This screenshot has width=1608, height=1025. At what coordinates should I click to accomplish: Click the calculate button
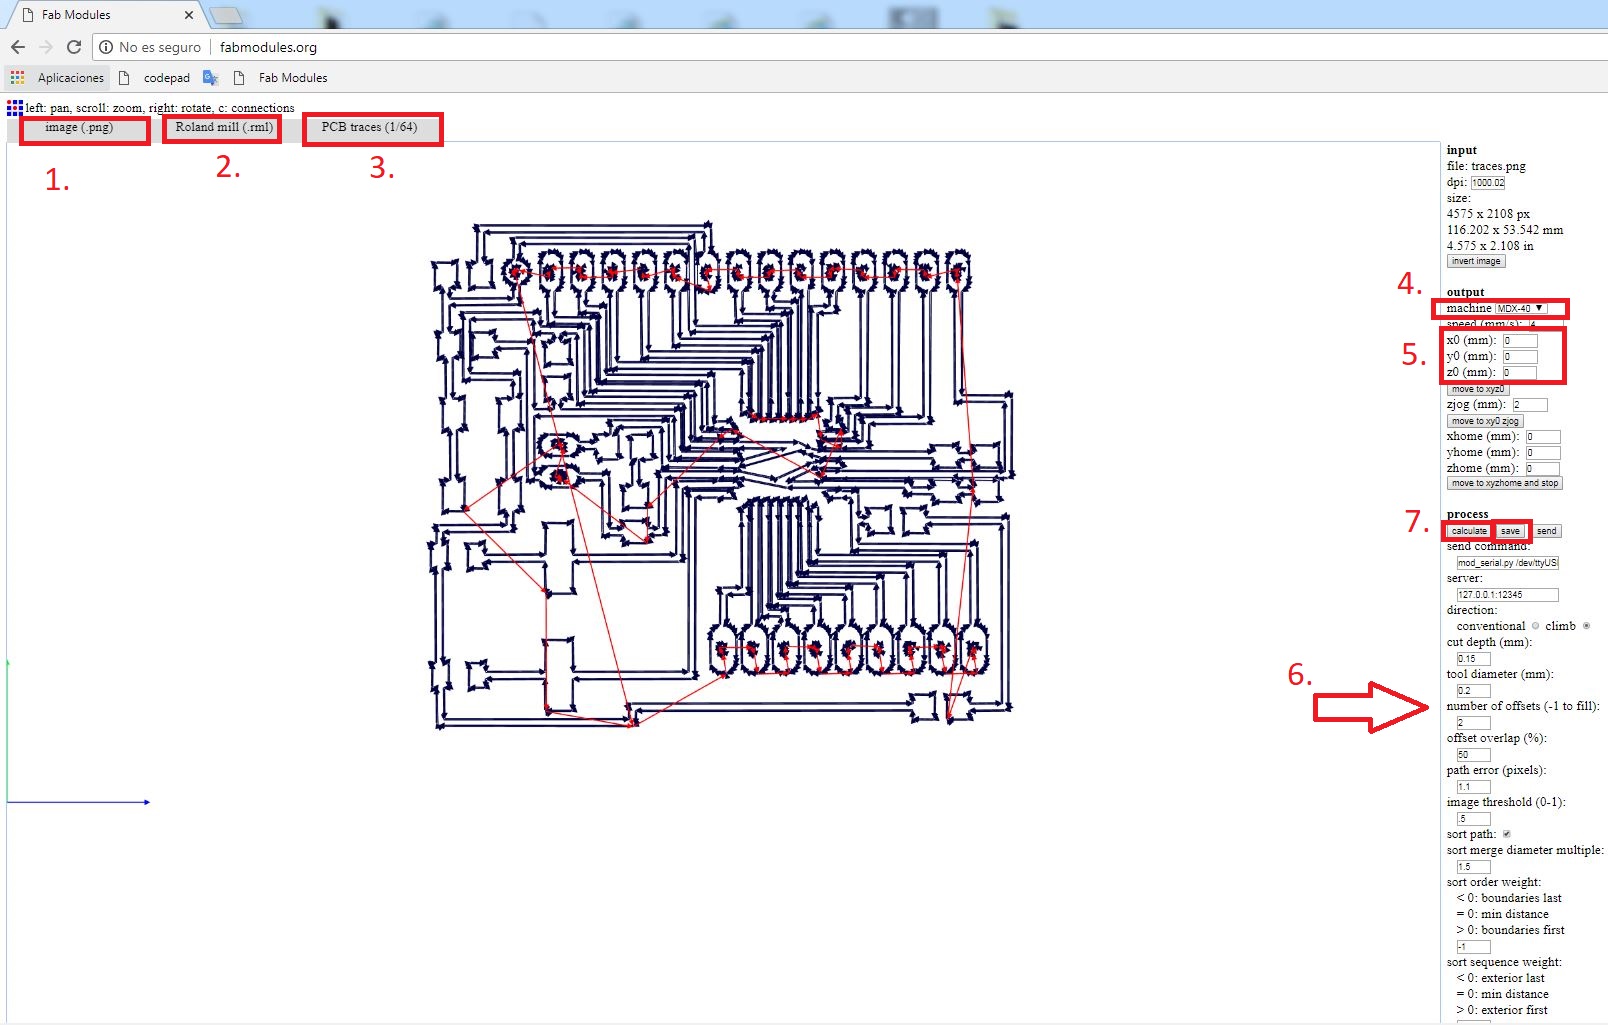[1469, 531]
